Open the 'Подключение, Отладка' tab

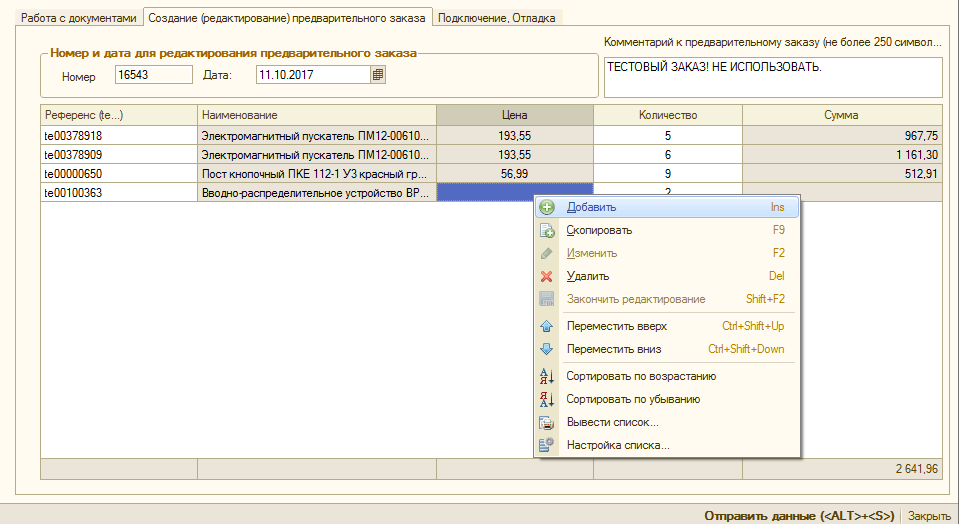point(499,17)
